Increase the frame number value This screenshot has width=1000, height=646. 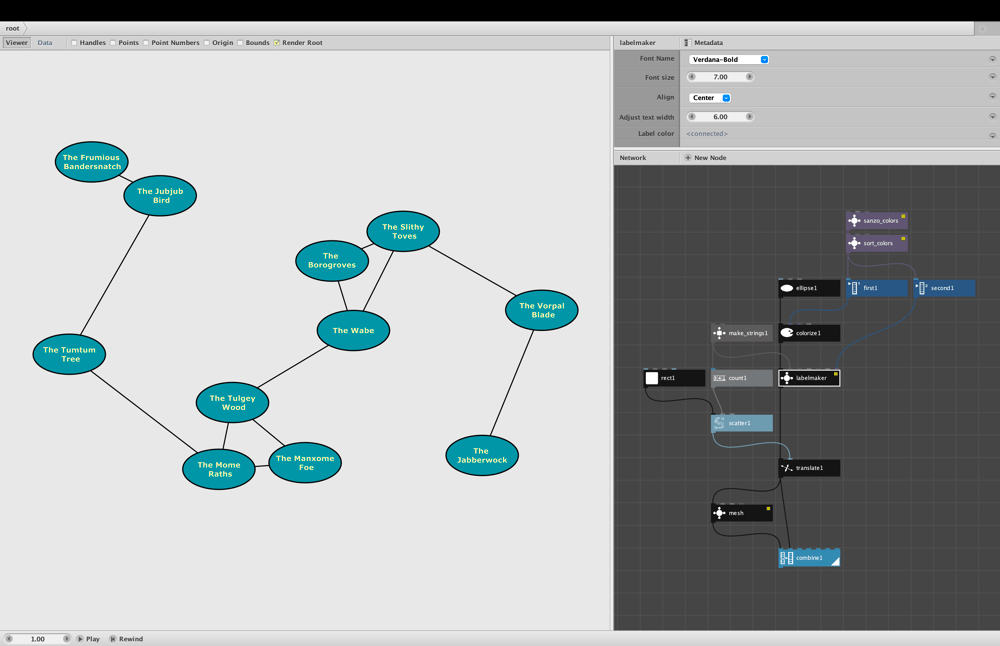coord(66,638)
